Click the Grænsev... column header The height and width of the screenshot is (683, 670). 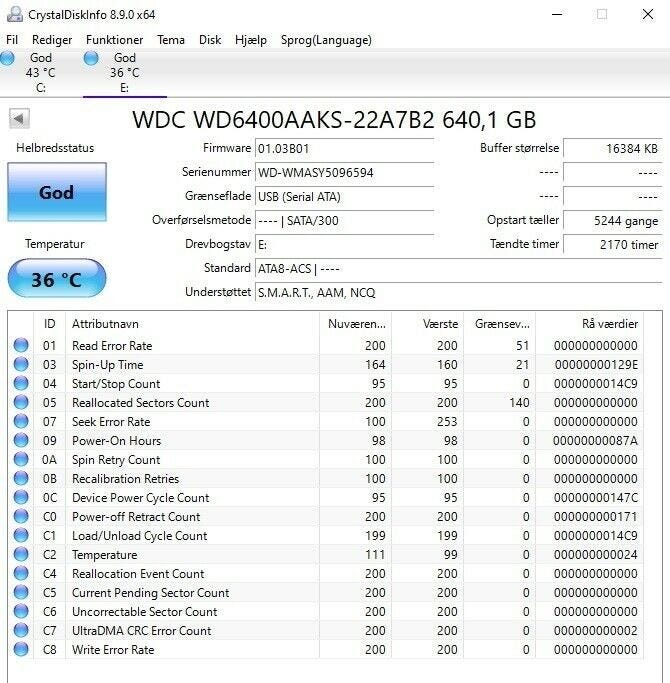click(500, 324)
